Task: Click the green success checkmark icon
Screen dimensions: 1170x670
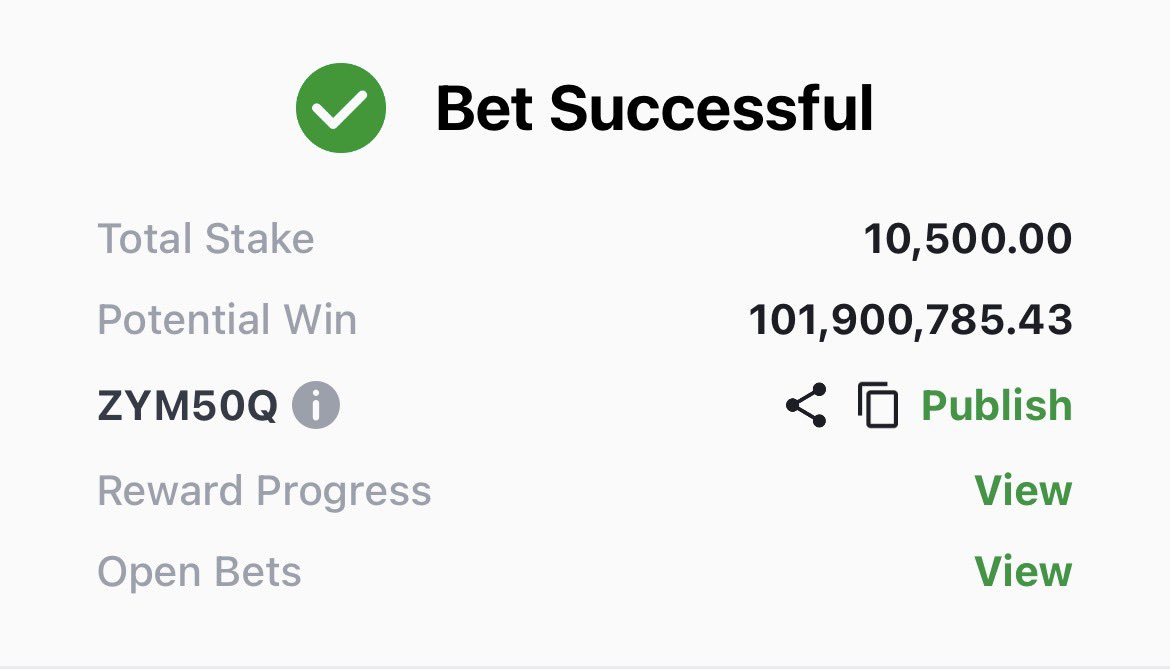Action: pyautogui.click(x=341, y=108)
